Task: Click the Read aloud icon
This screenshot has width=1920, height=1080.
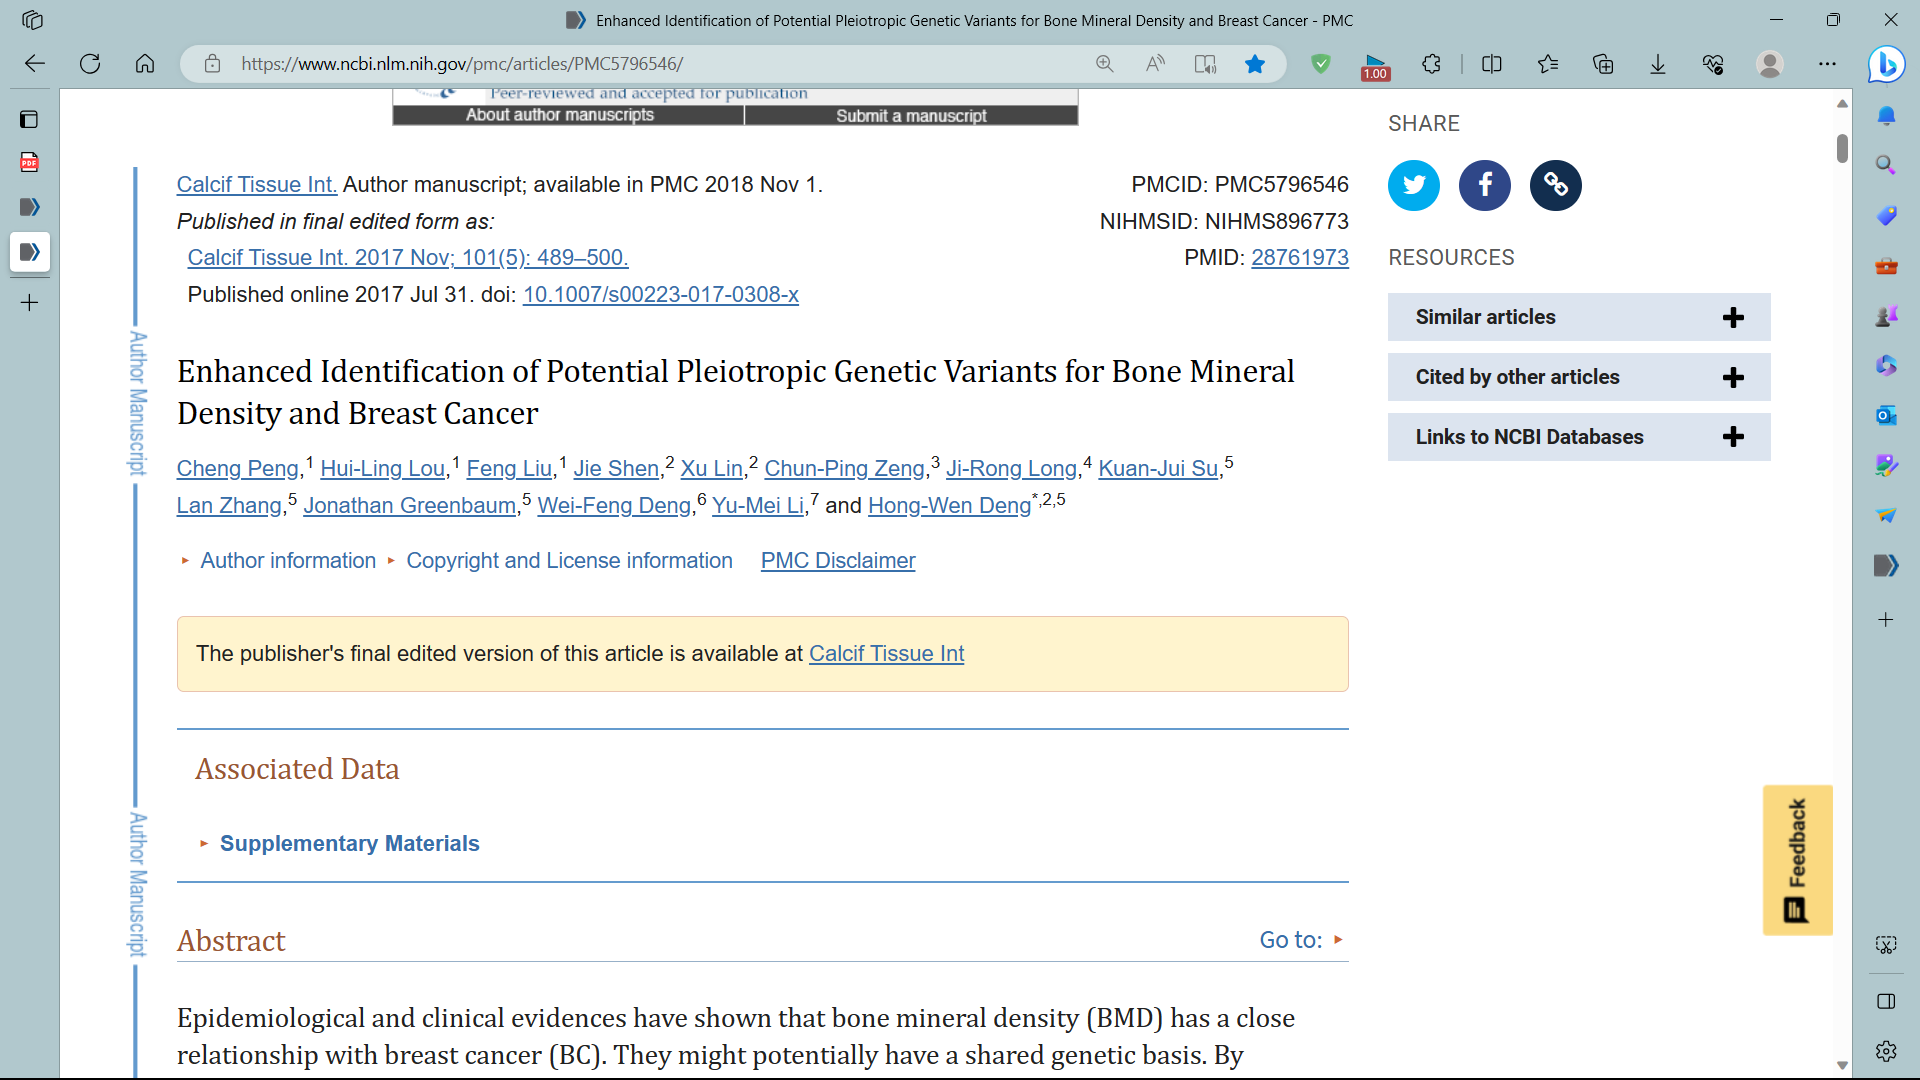Action: click(1155, 64)
